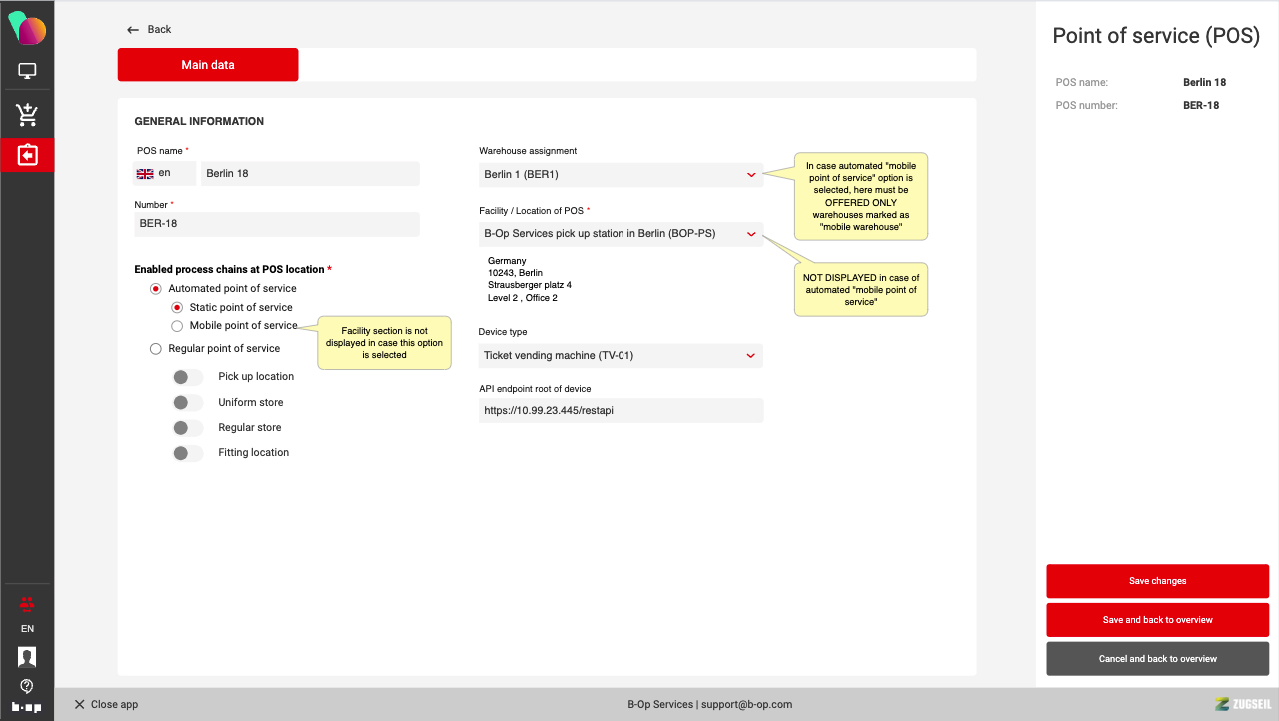This screenshot has width=1279, height=721.
Task: Click the API endpoint root input field
Action: coord(620,410)
